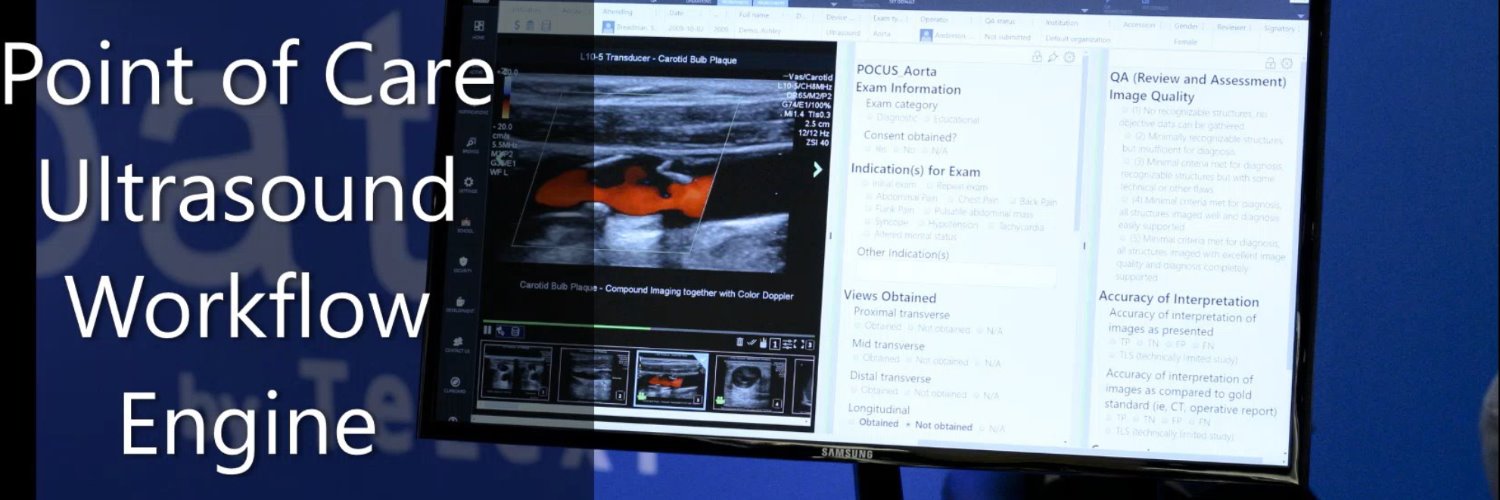Go to next image with white arrow

click(x=817, y=169)
